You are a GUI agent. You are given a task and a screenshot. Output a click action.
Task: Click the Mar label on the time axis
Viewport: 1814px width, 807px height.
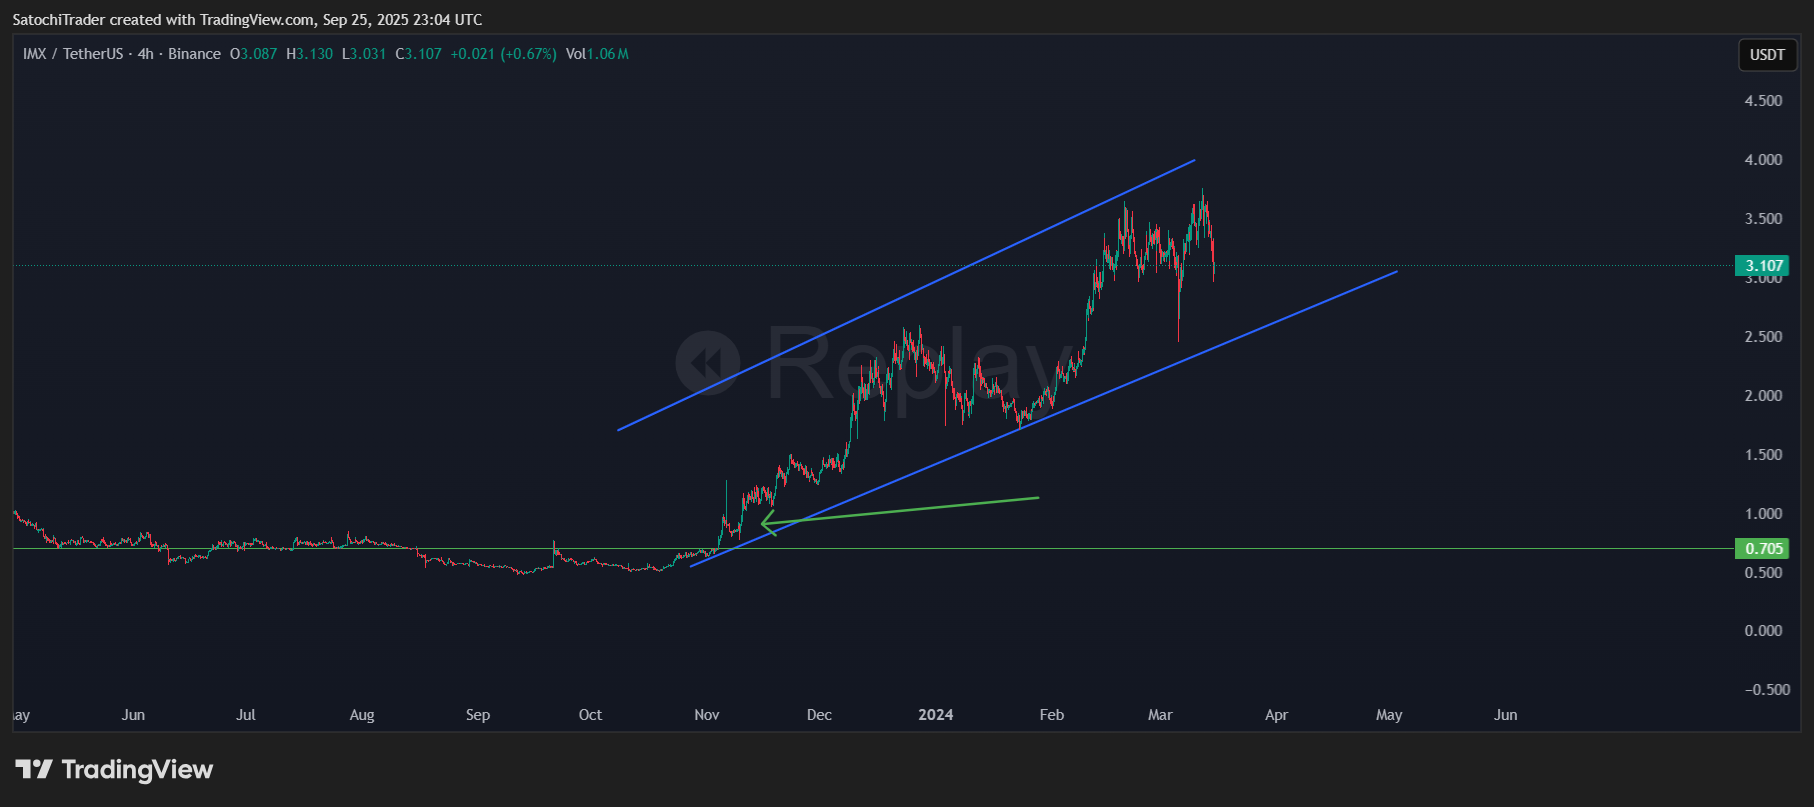(x=1160, y=715)
